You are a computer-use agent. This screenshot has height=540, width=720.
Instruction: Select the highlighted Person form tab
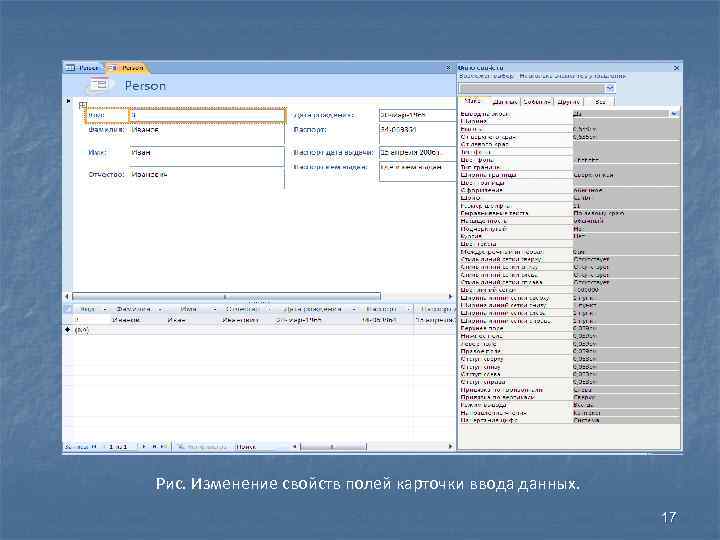pyautogui.click(x=126, y=68)
